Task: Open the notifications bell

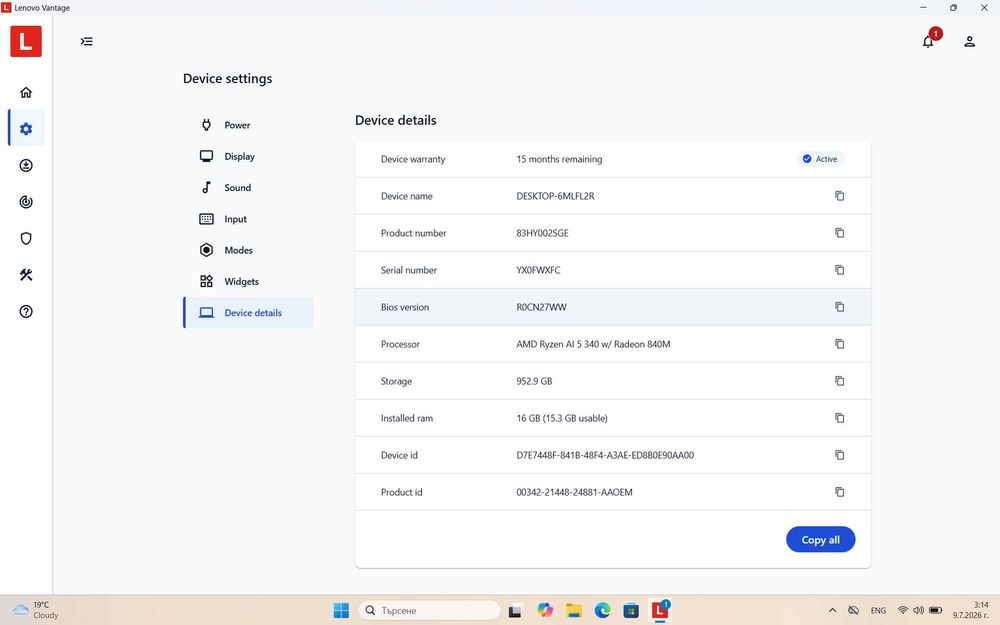Action: 929,41
